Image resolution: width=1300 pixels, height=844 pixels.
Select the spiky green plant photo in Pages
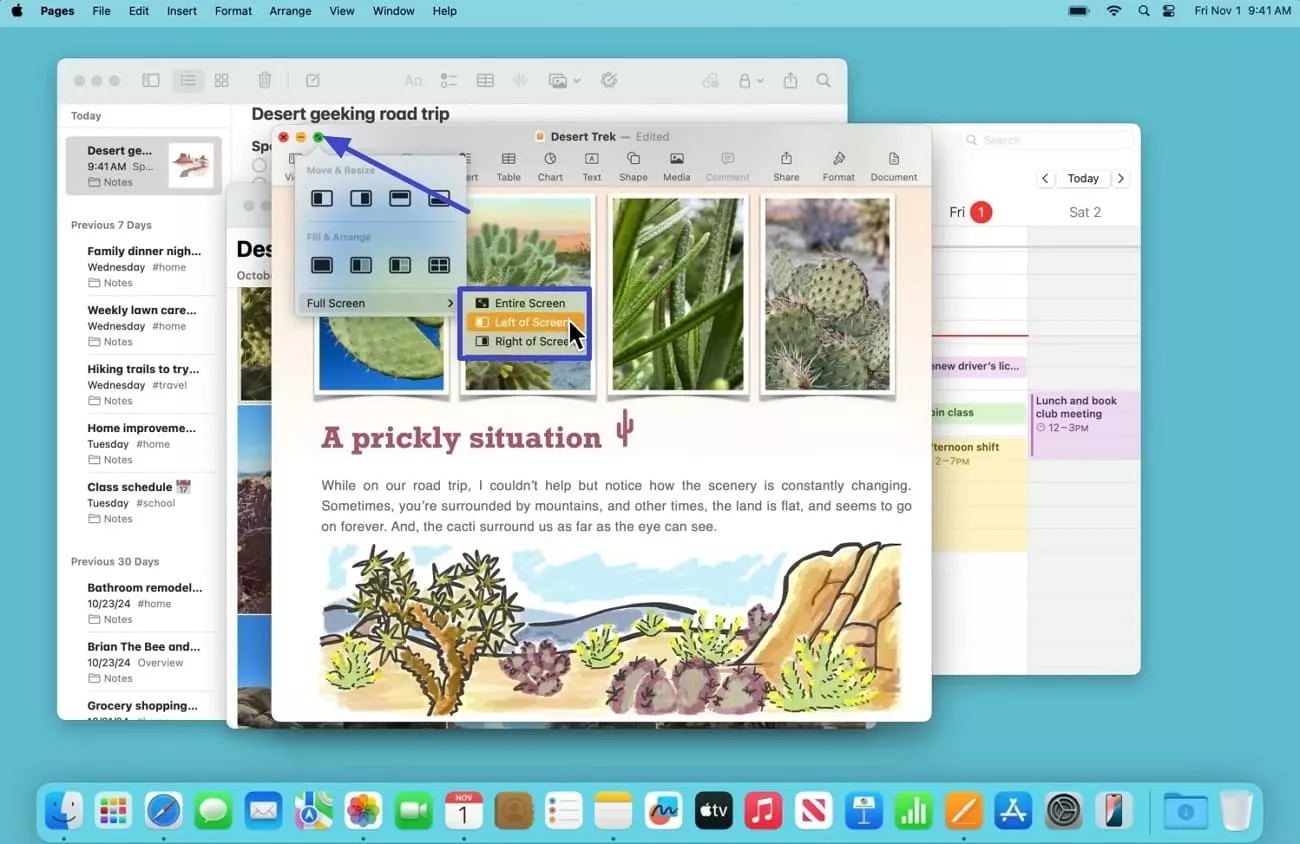click(x=677, y=293)
